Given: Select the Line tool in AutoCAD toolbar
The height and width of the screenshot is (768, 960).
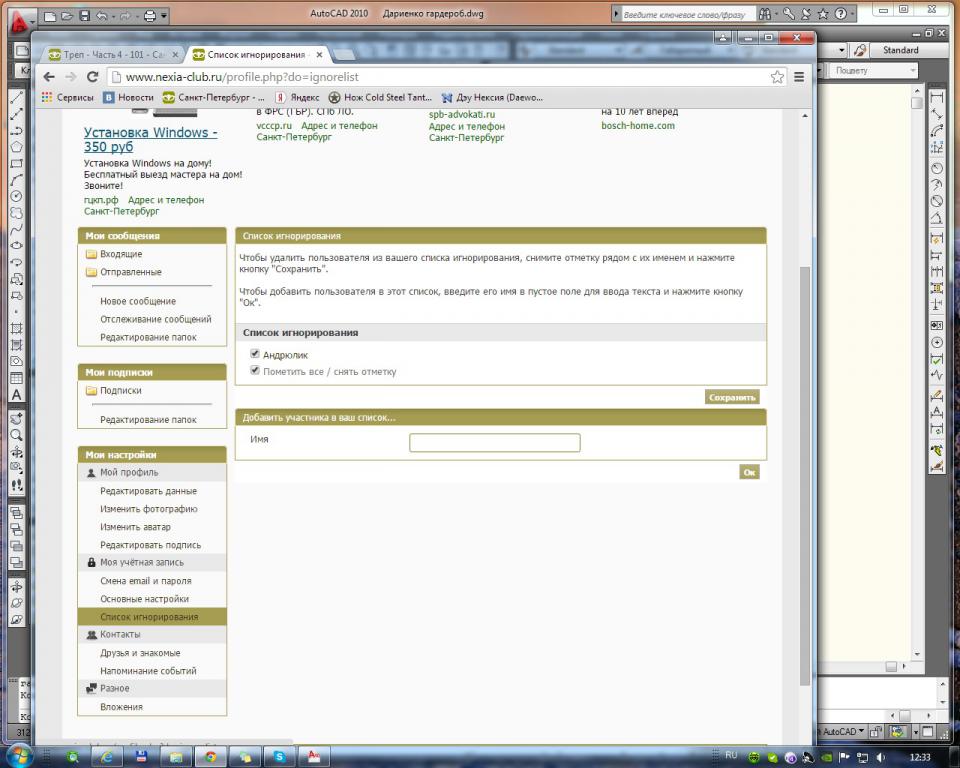Looking at the screenshot, I should [16, 98].
